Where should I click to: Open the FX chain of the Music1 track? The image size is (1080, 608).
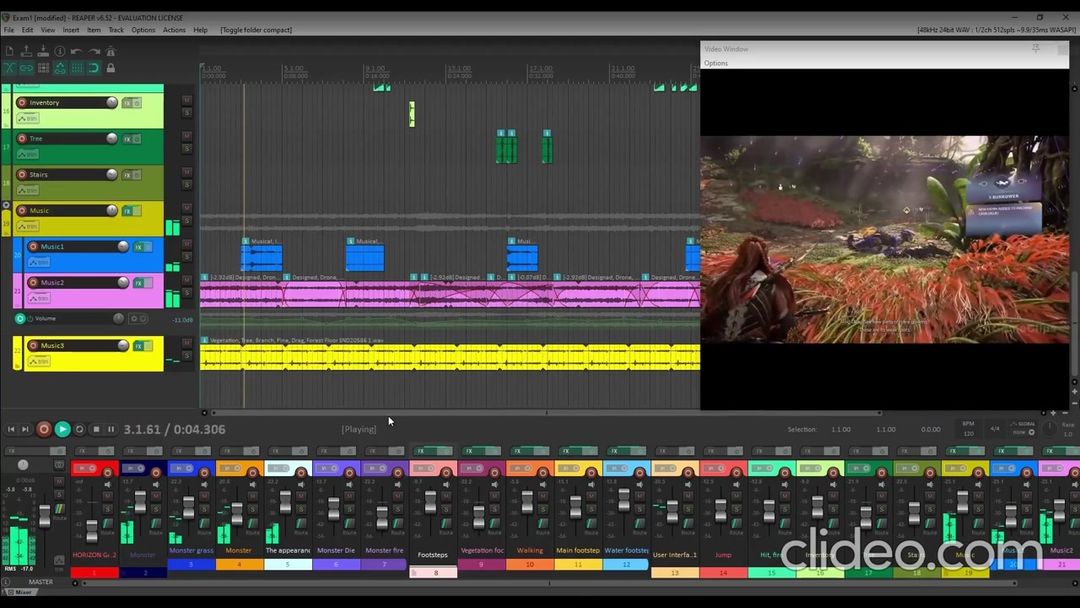138,247
